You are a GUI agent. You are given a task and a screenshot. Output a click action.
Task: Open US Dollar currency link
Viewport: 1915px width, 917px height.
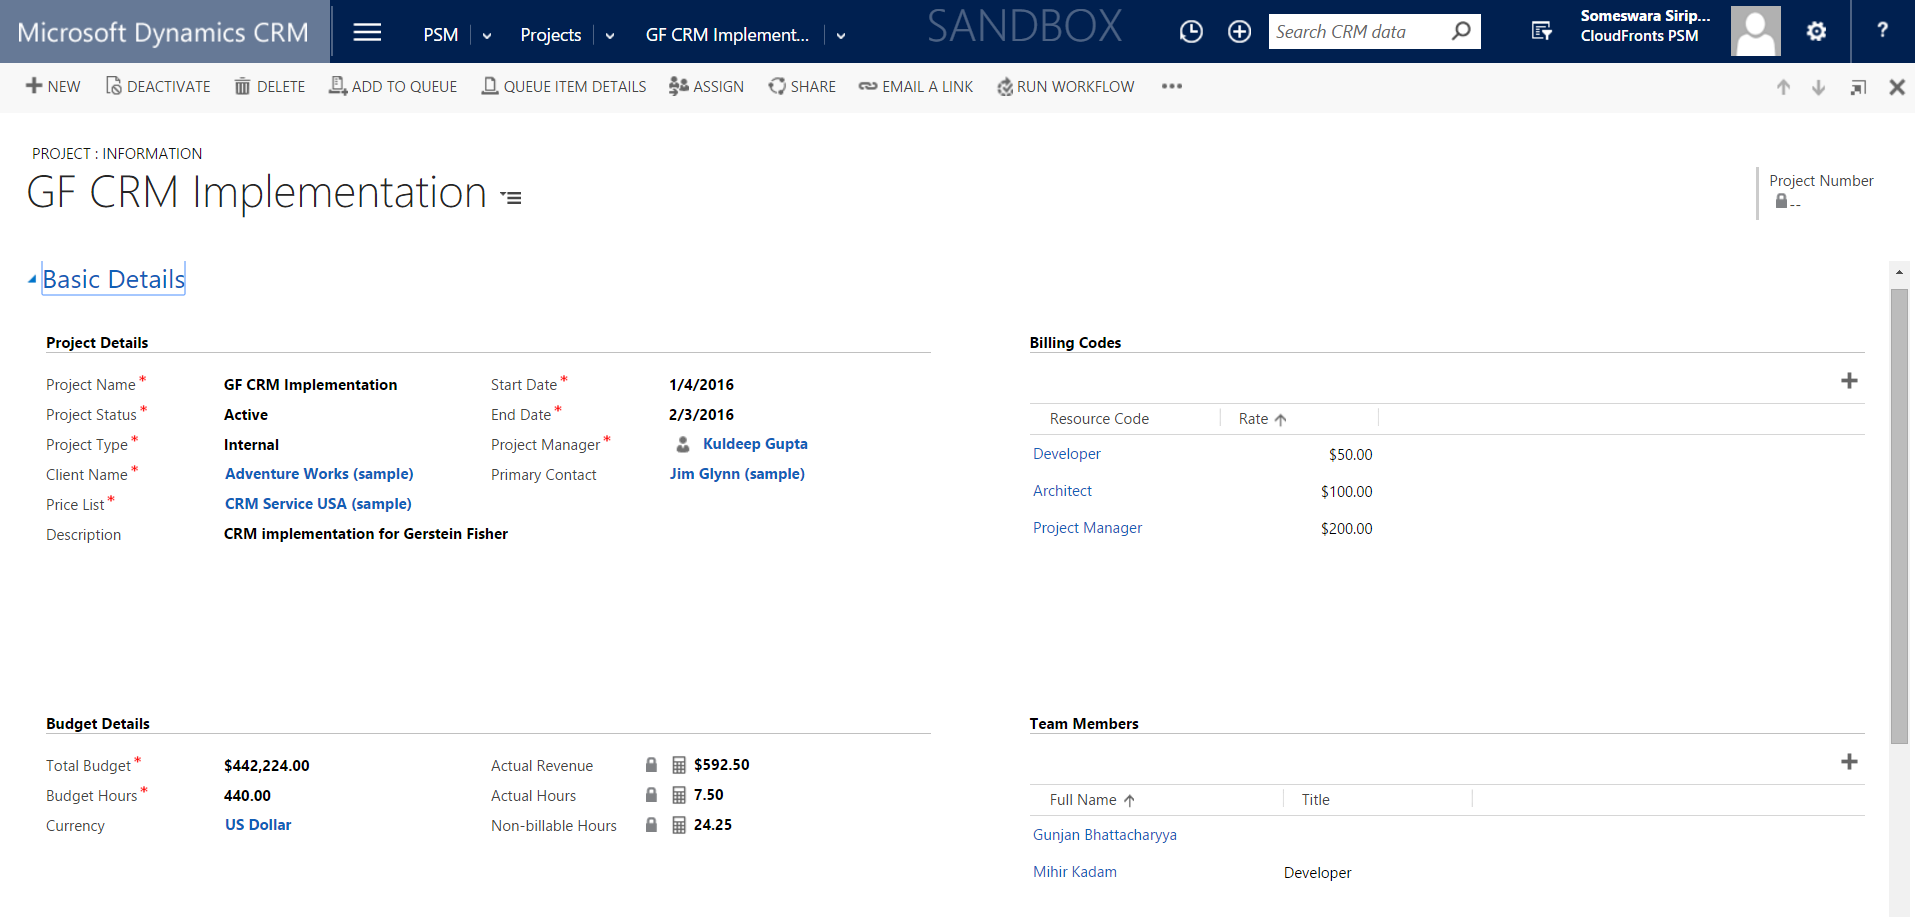coord(258,825)
